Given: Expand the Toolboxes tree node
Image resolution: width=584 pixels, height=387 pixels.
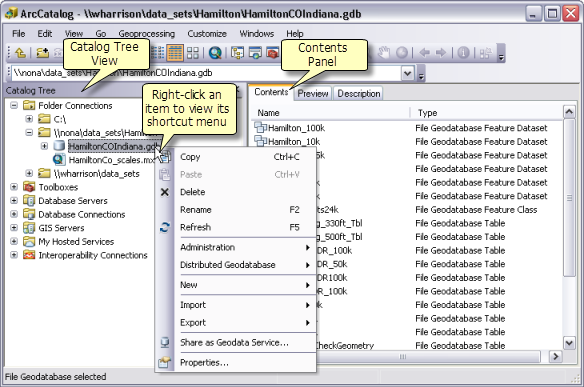Looking at the screenshot, I should (14, 187).
